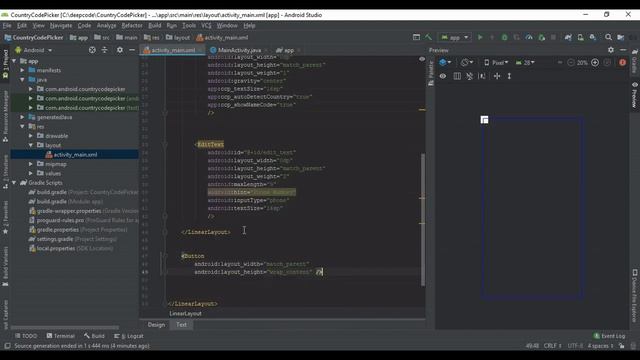Screen dimensions: 640x360
Task: Click the Sync Project with Gradle icon
Action: pyautogui.click(x=568, y=37)
